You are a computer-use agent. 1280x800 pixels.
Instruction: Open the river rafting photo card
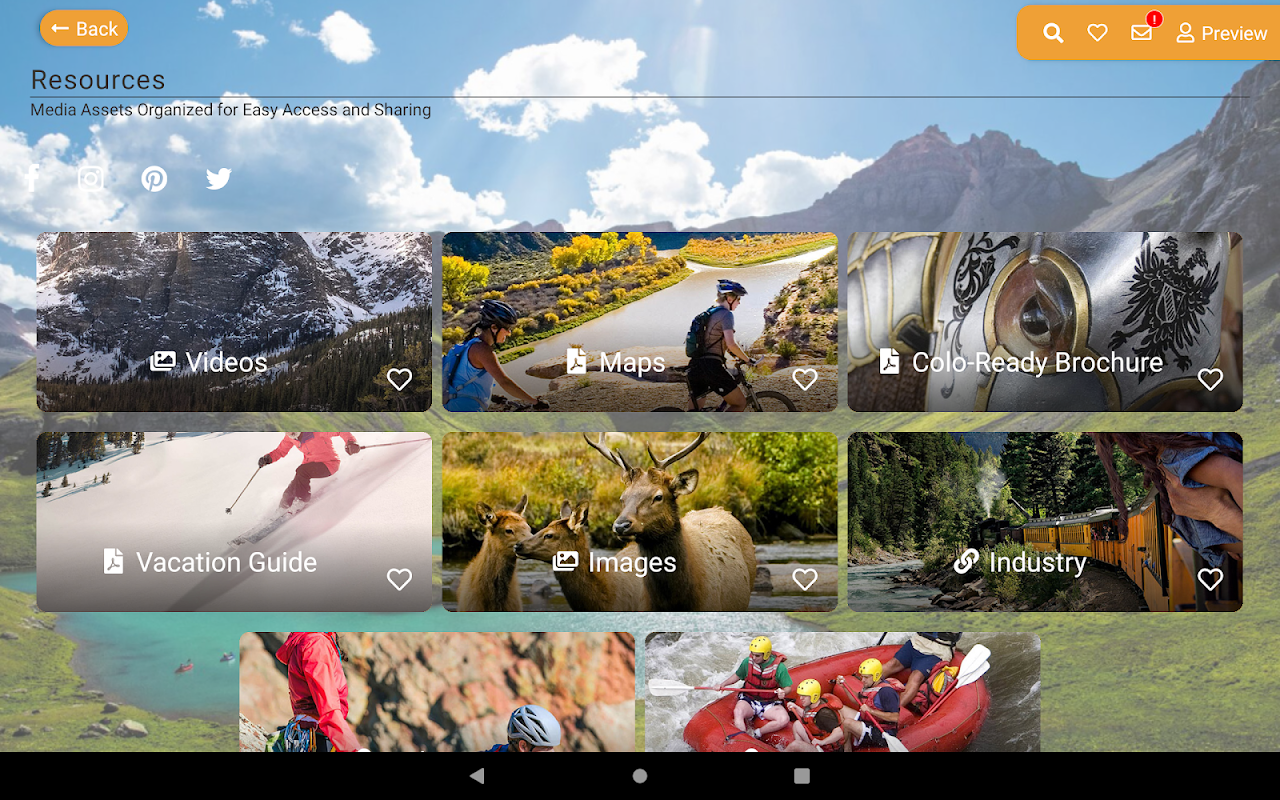pos(843,692)
